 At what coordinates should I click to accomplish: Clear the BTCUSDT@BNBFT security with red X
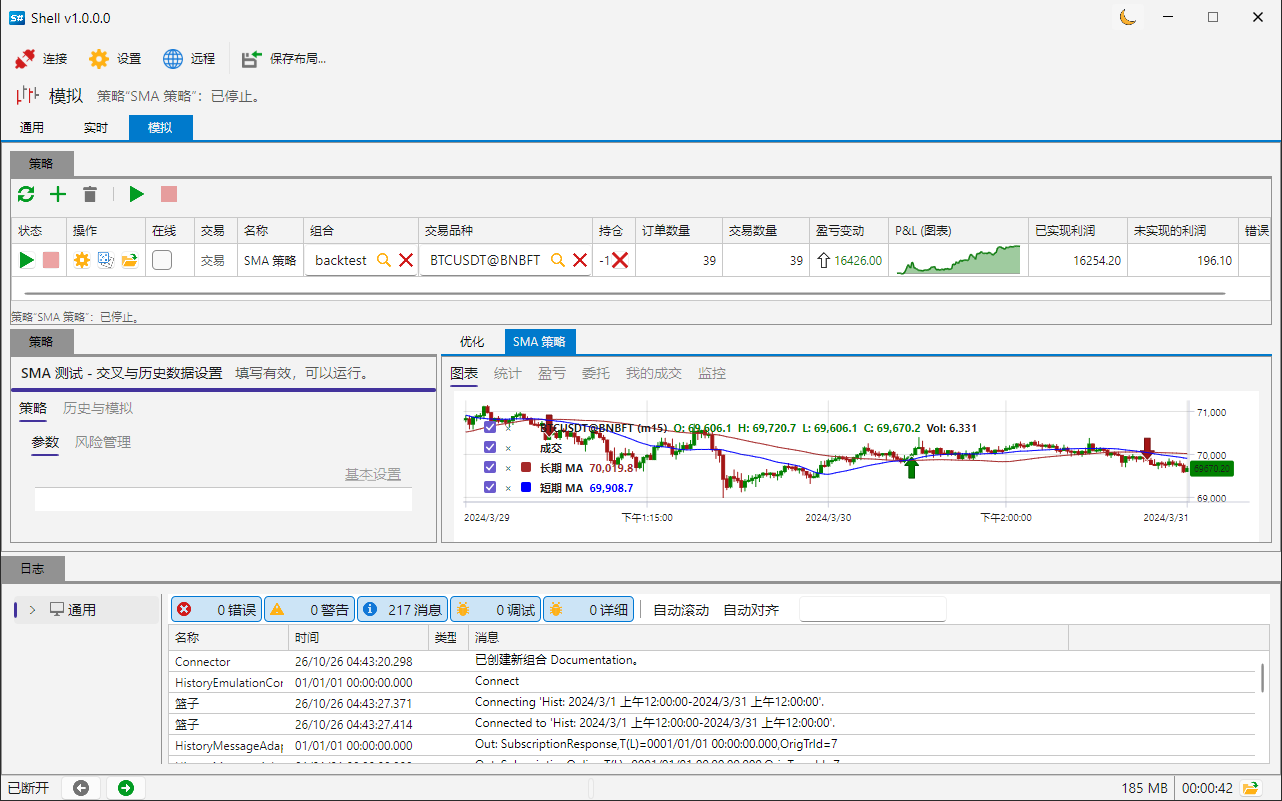[580, 260]
